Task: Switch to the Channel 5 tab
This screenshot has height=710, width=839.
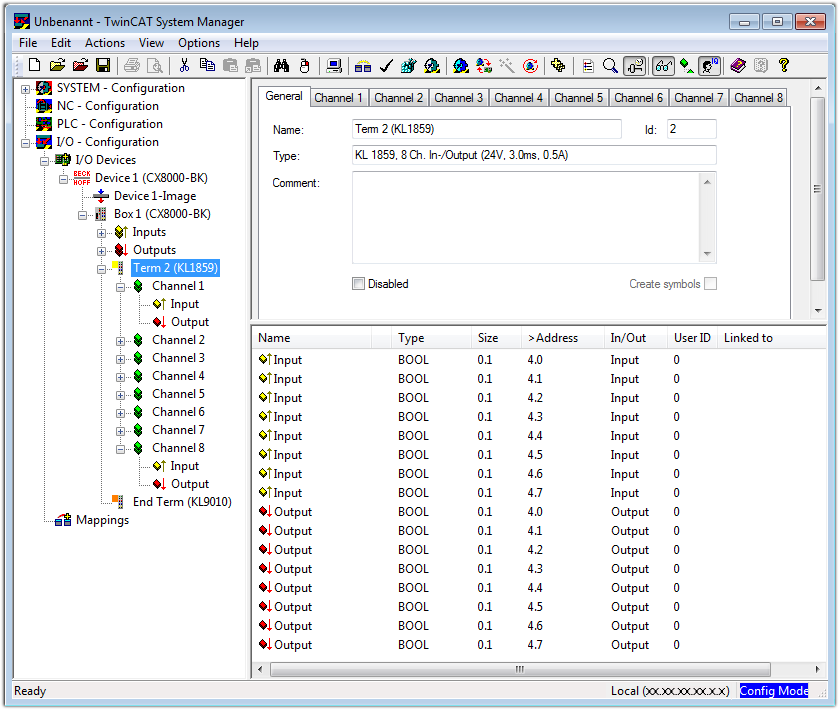Action: 578,98
